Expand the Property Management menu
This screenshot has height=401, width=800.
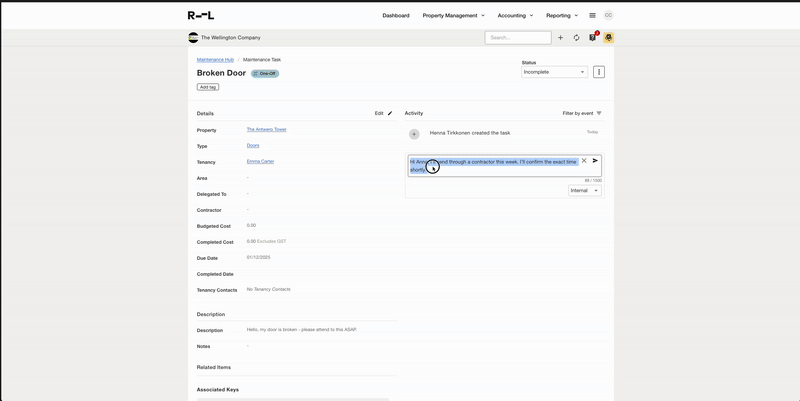tap(453, 15)
